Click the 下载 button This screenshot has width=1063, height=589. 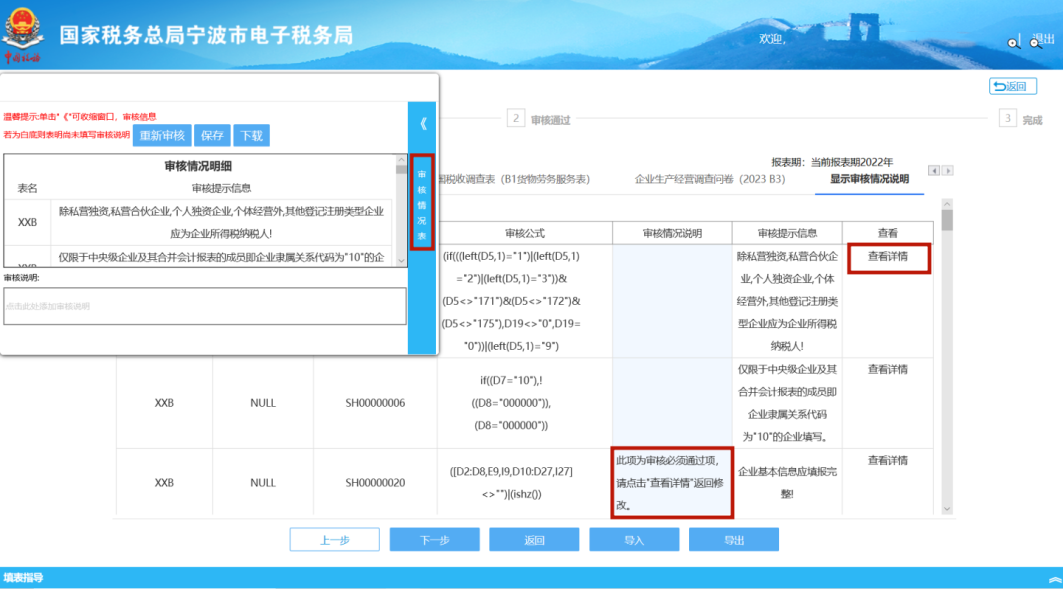(251, 136)
